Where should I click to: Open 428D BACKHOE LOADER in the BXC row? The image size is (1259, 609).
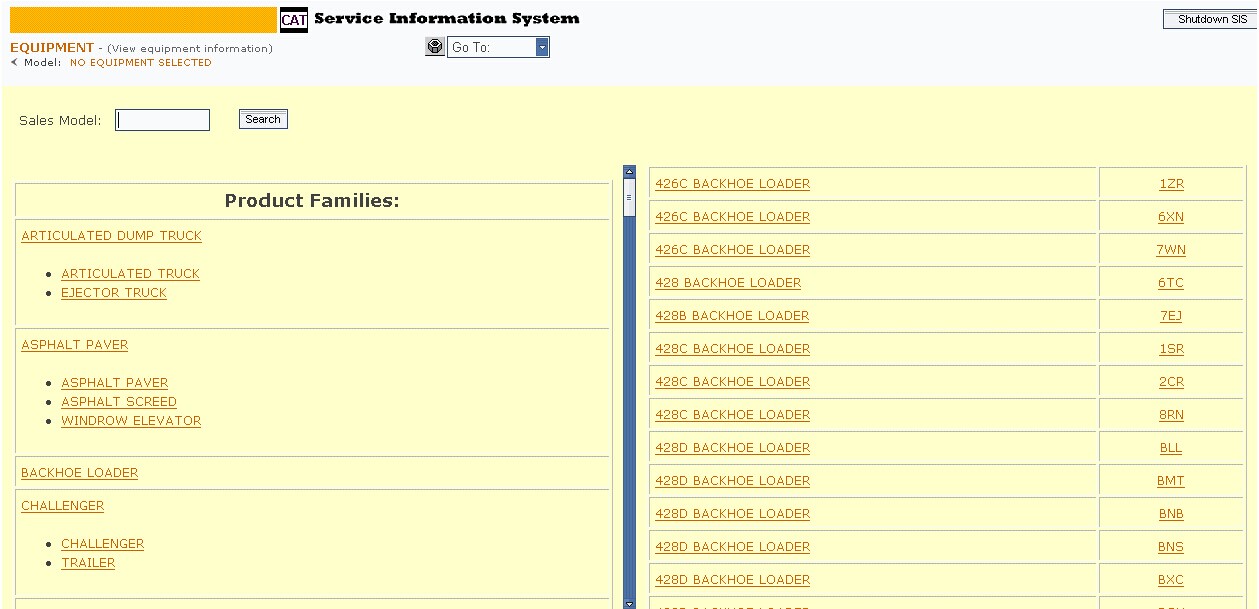point(733,580)
